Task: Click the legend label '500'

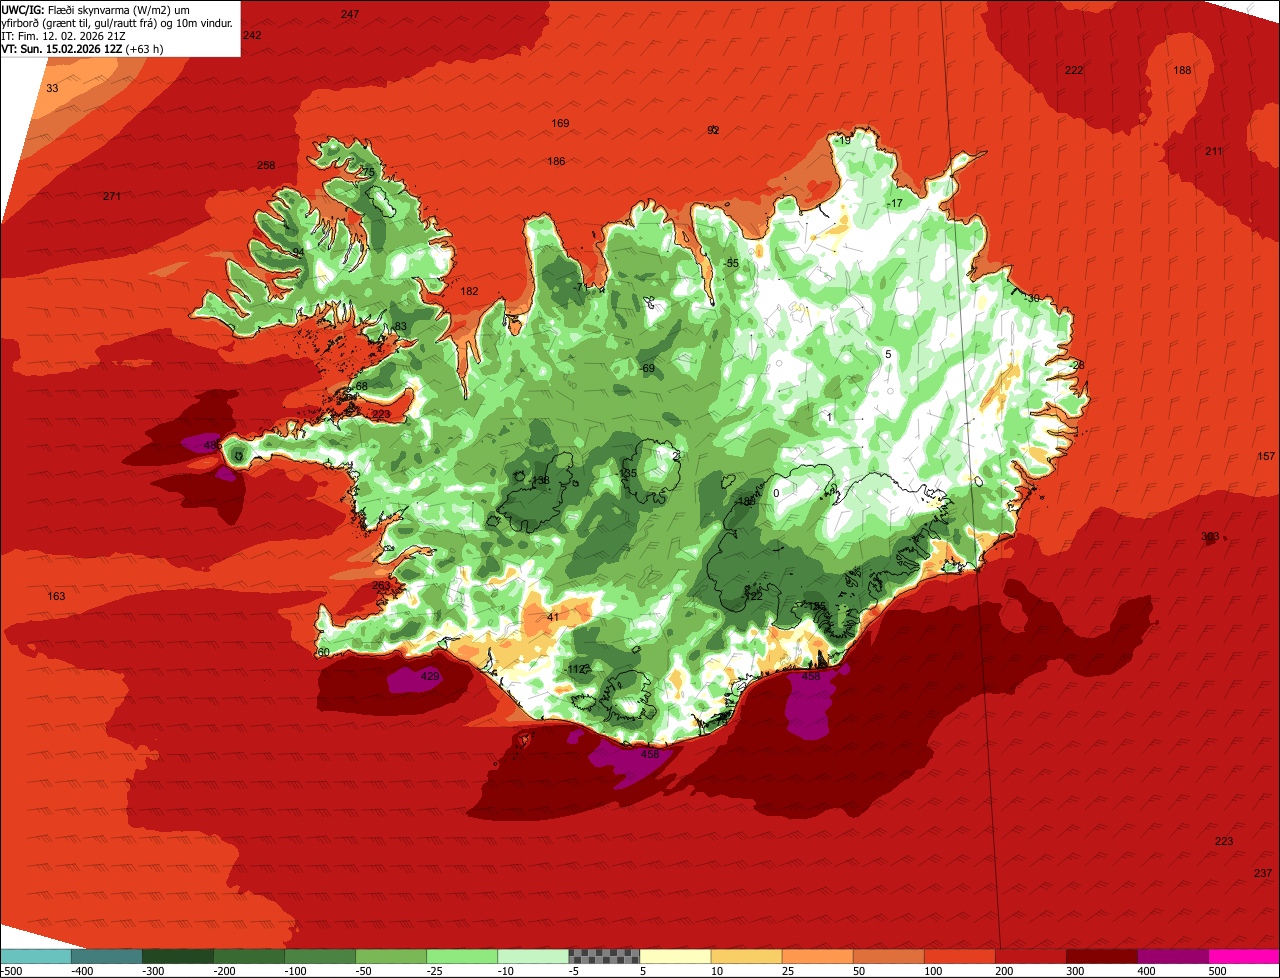Action: click(x=1217, y=970)
